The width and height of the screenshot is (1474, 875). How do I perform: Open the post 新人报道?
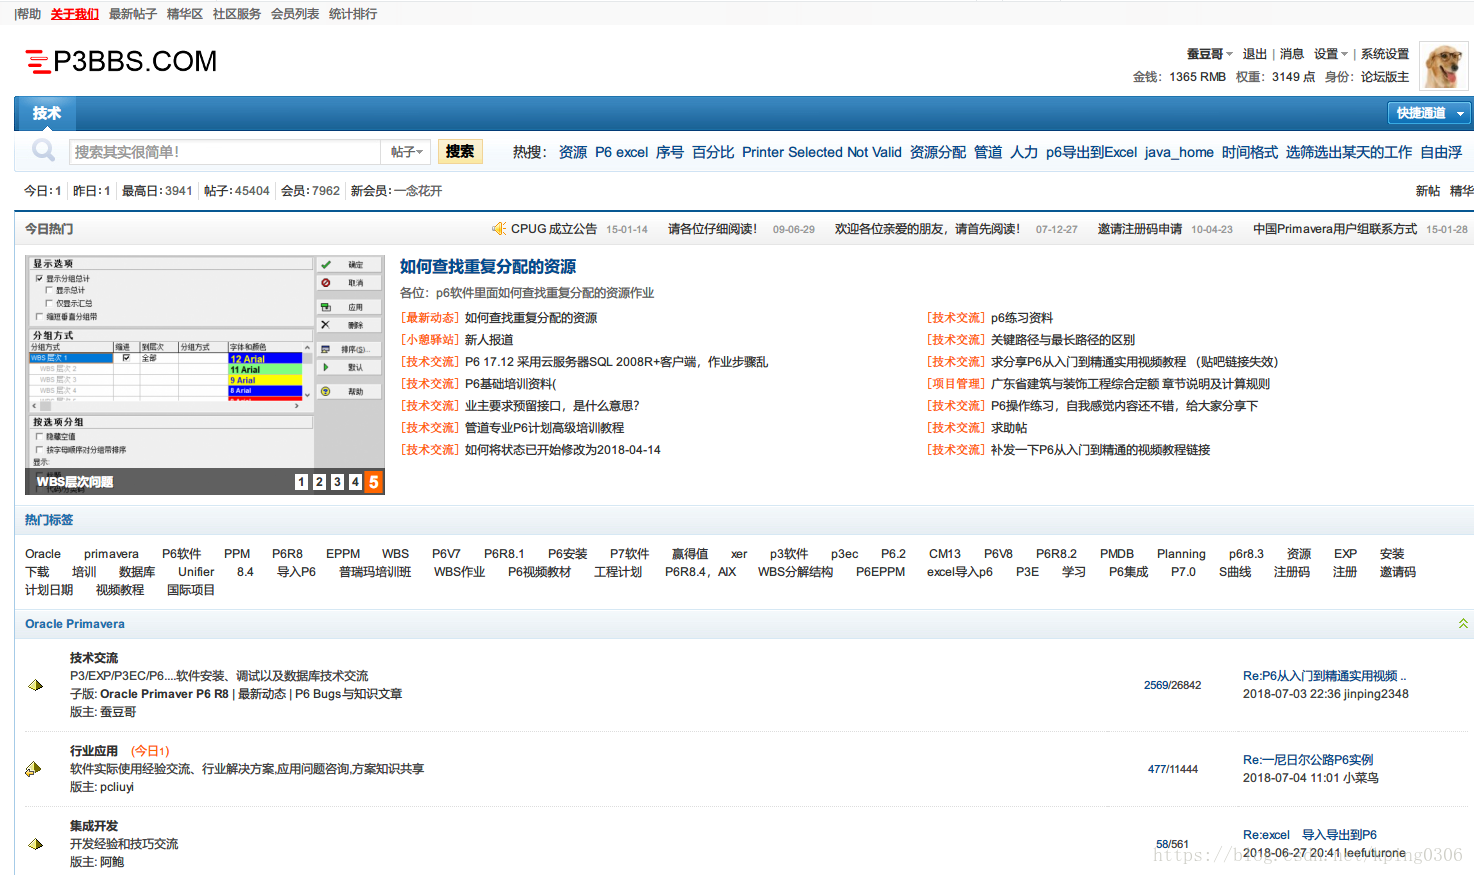pyautogui.click(x=489, y=340)
